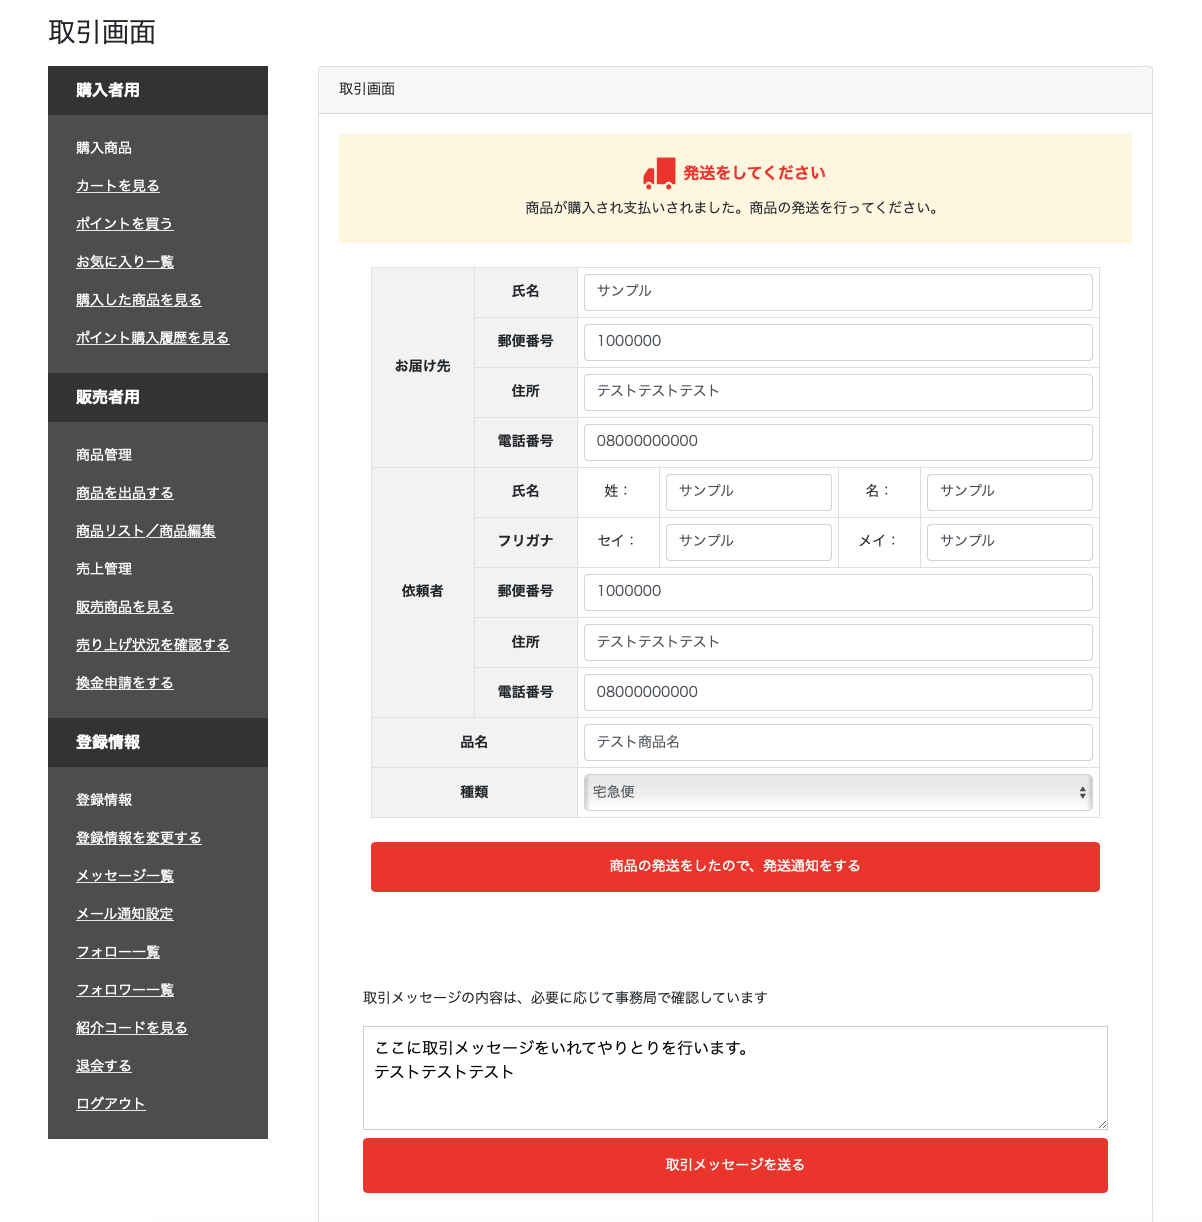Go to ポイントを買う in the sidebar

click(x=124, y=224)
